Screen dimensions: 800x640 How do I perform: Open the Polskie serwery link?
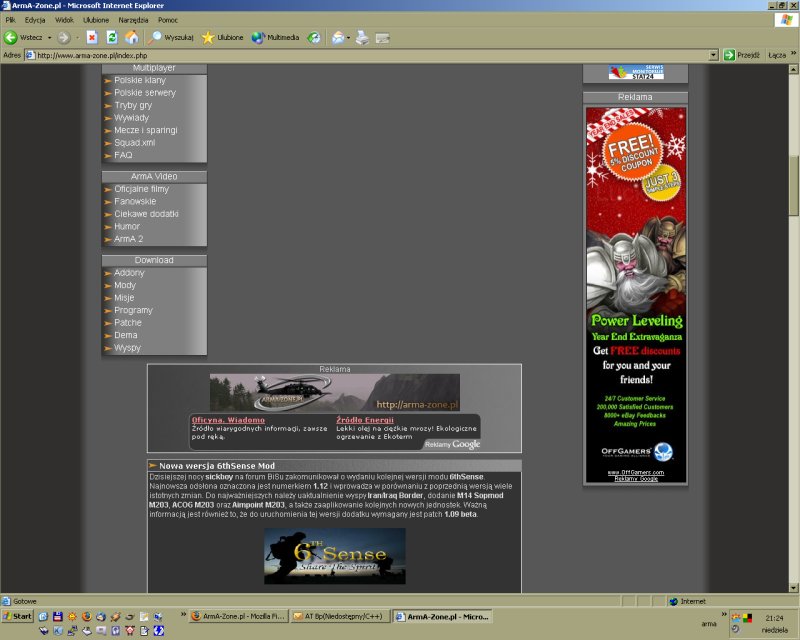point(144,93)
